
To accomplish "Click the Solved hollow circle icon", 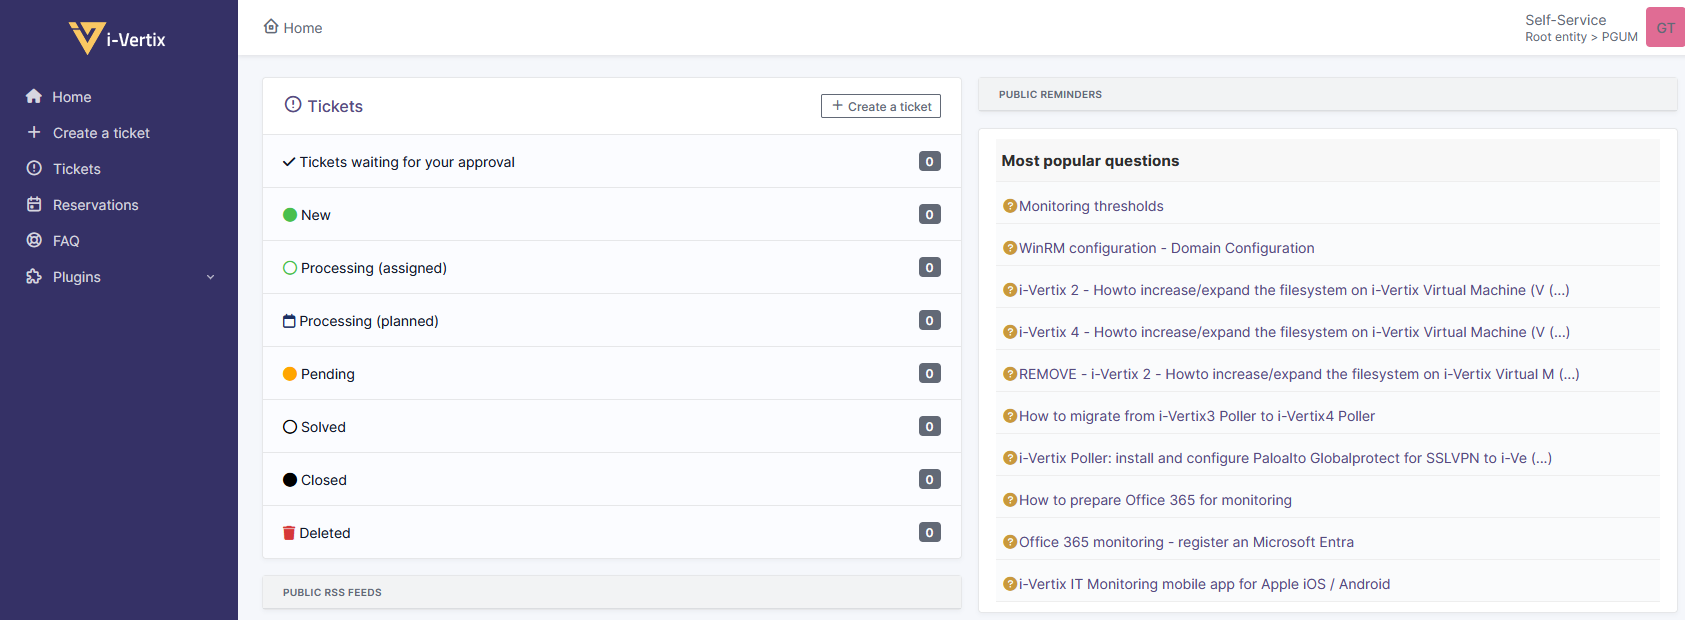I will click(x=290, y=427).
